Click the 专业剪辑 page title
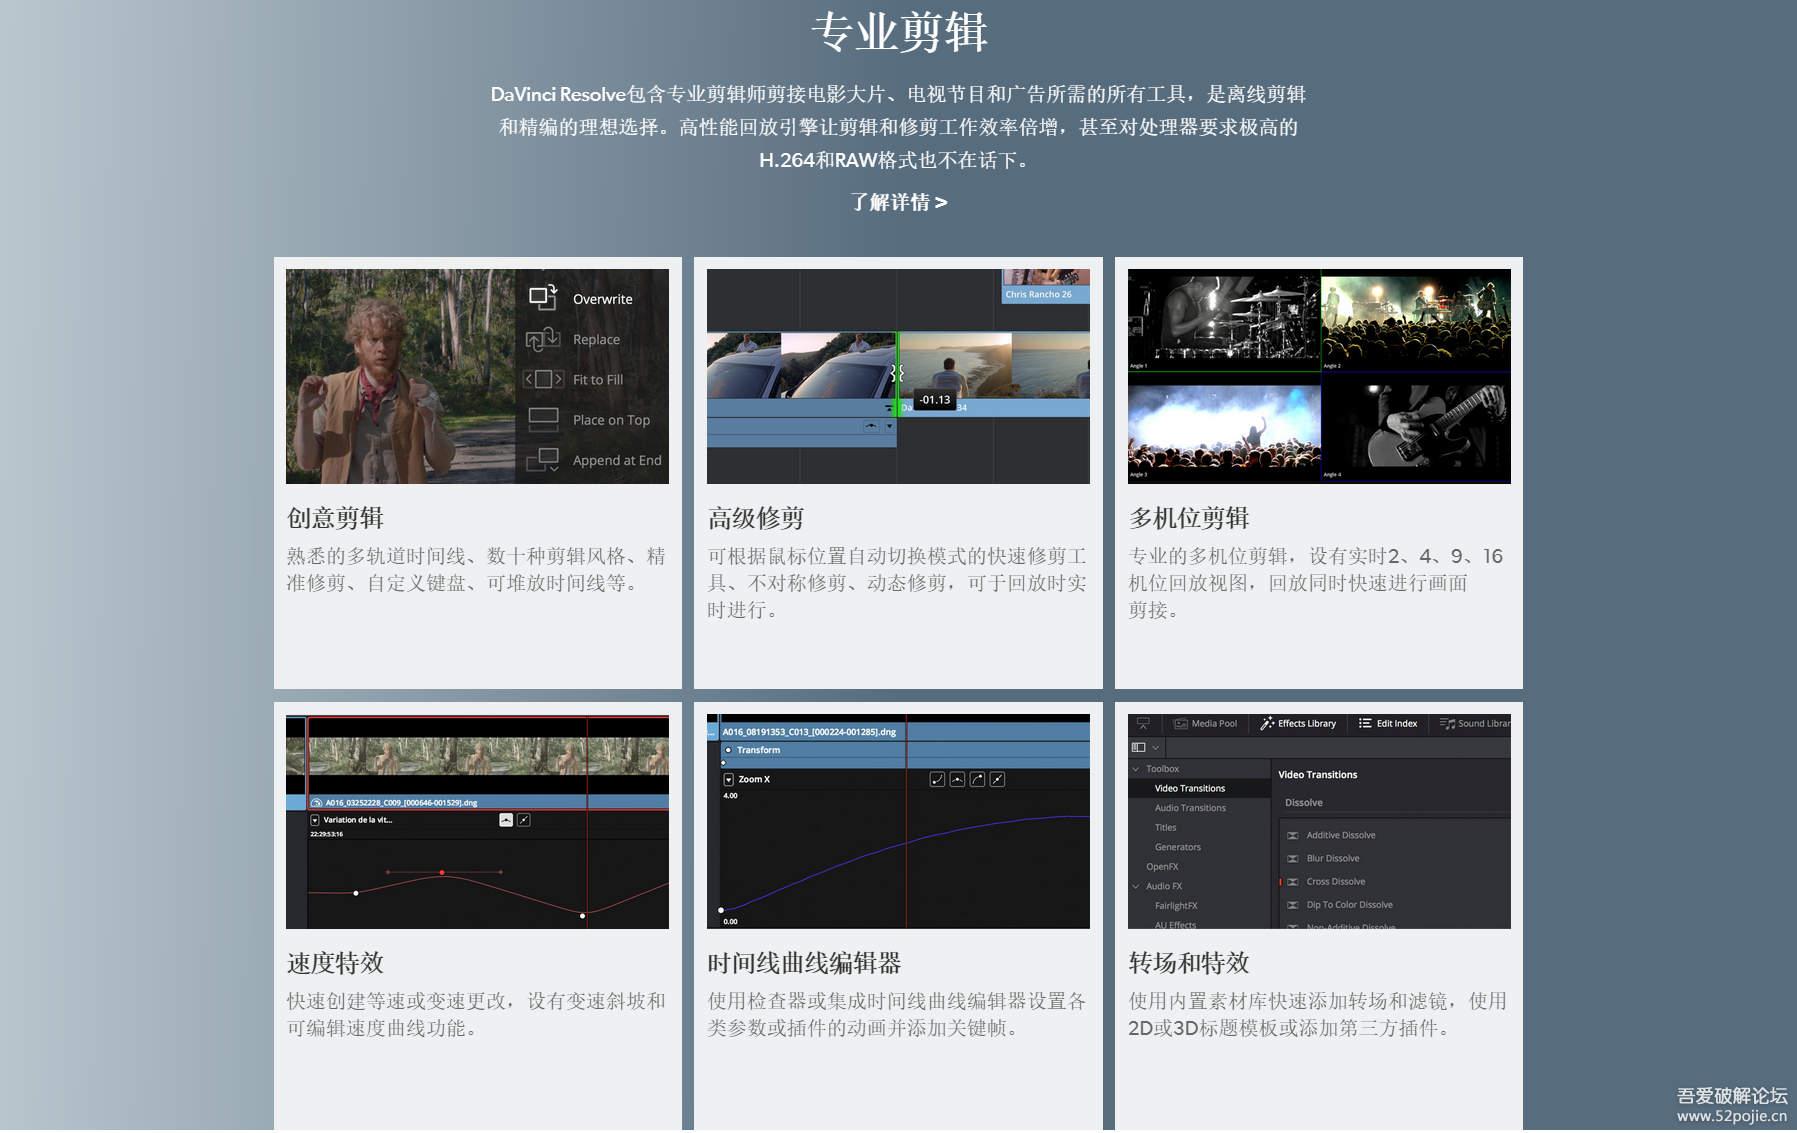This screenshot has height=1133, width=1797. [899, 31]
